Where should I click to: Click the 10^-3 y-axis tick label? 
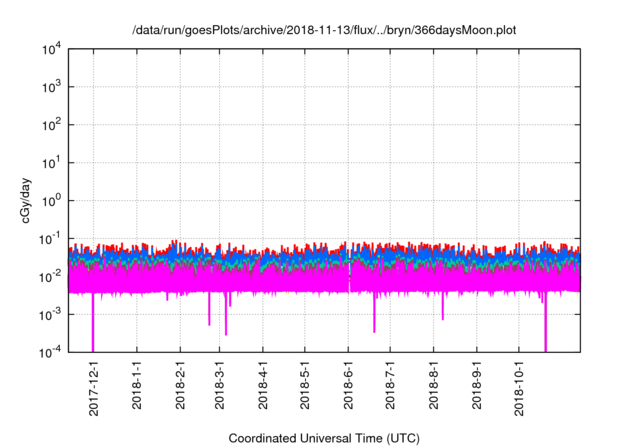coord(50,314)
